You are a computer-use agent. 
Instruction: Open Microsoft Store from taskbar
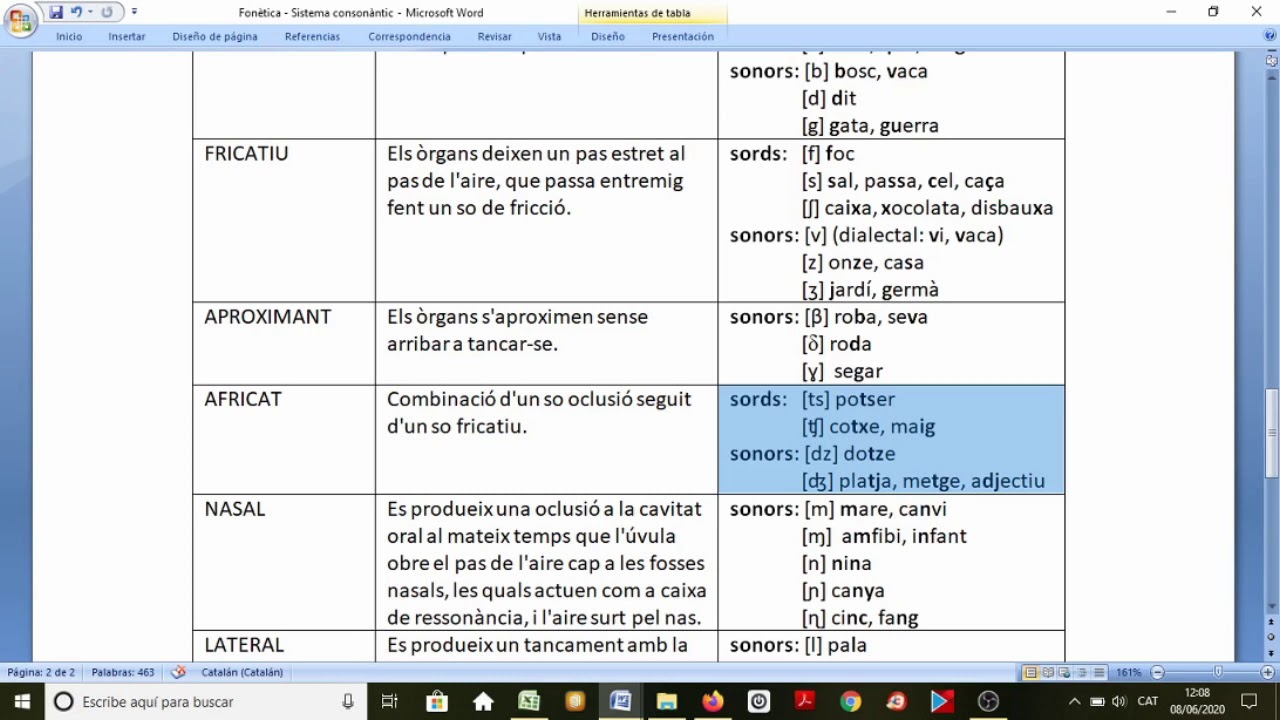[x=437, y=701]
